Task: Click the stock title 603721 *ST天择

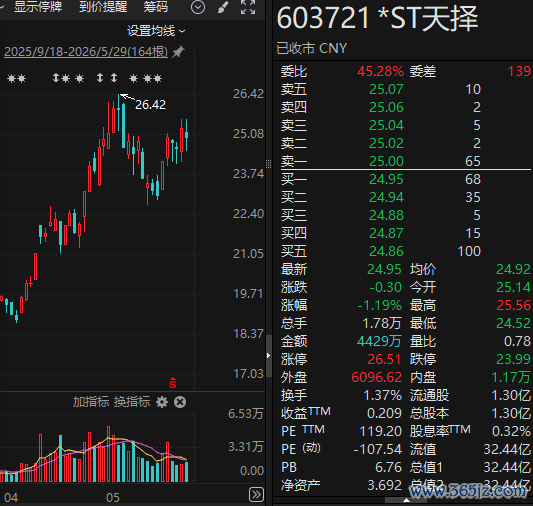Action: (377, 18)
